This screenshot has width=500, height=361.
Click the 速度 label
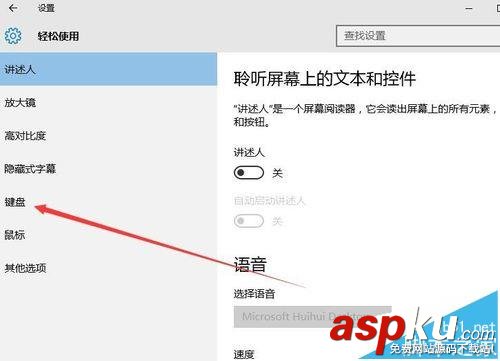[x=244, y=354]
